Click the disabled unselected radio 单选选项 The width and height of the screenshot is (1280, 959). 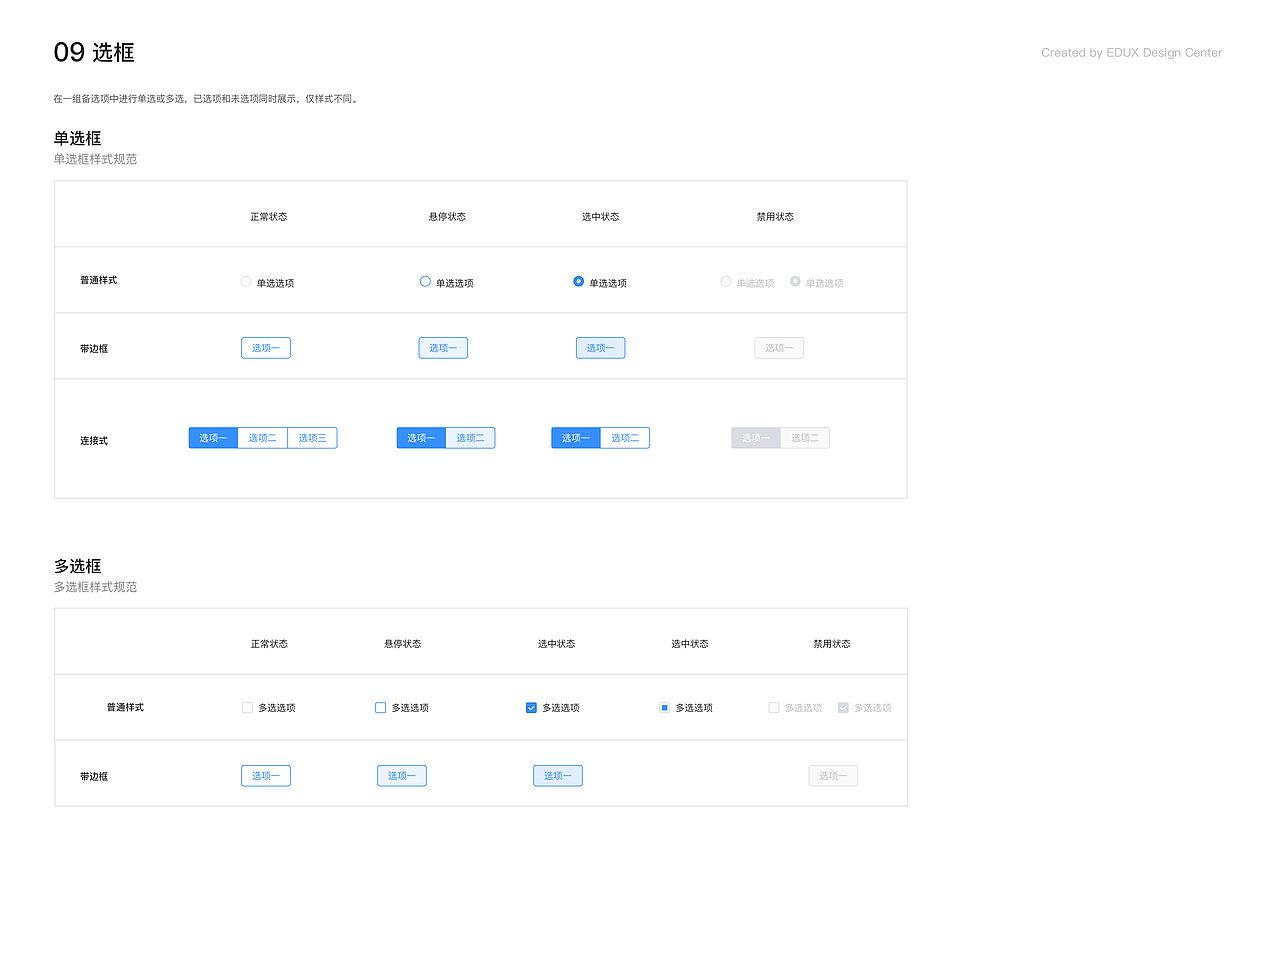pyautogui.click(x=726, y=282)
